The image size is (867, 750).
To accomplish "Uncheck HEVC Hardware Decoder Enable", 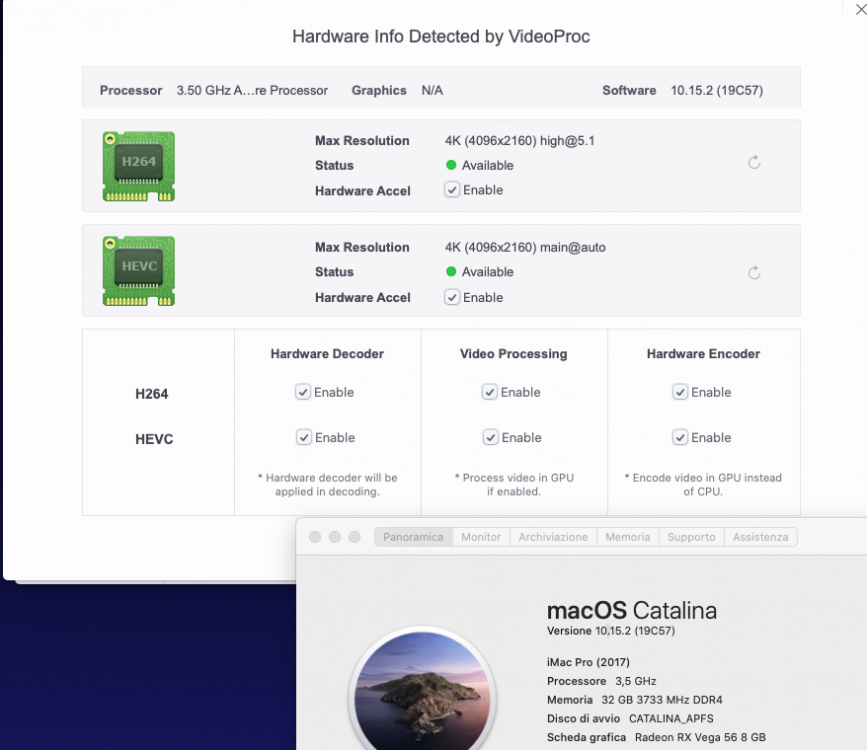I will [x=304, y=438].
